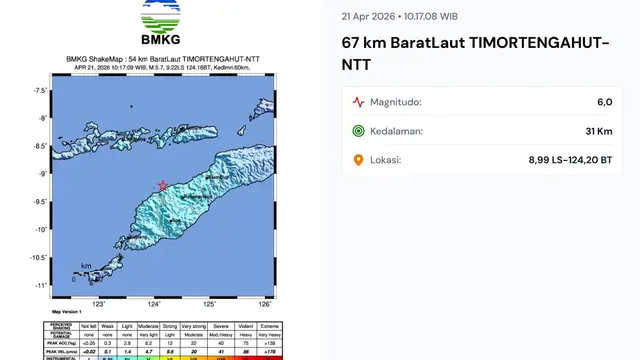Click the km scale label on map
Screen dimensions: 640x360
click(86, 266)
